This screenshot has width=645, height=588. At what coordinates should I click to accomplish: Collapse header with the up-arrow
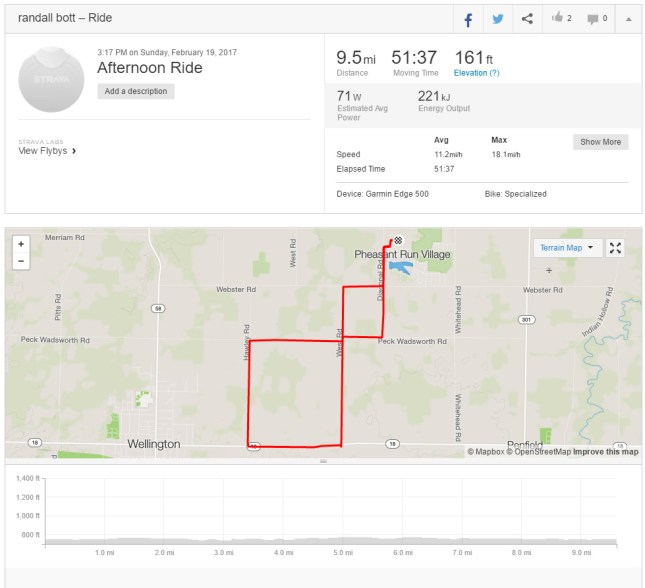(627, 19)
